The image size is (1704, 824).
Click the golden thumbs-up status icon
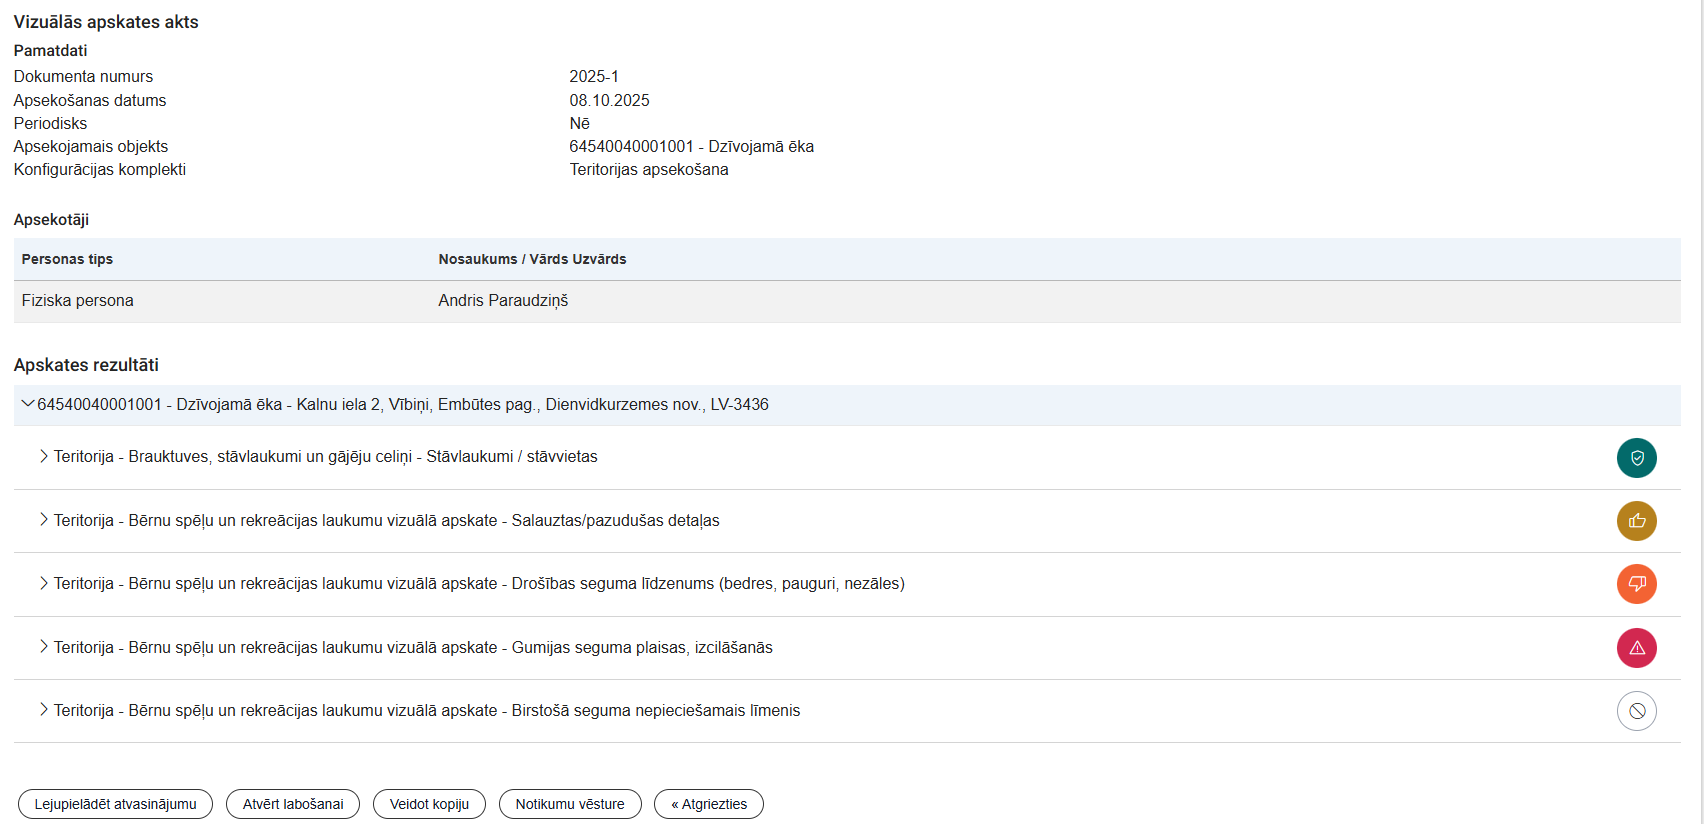(x=1636, y=521)
